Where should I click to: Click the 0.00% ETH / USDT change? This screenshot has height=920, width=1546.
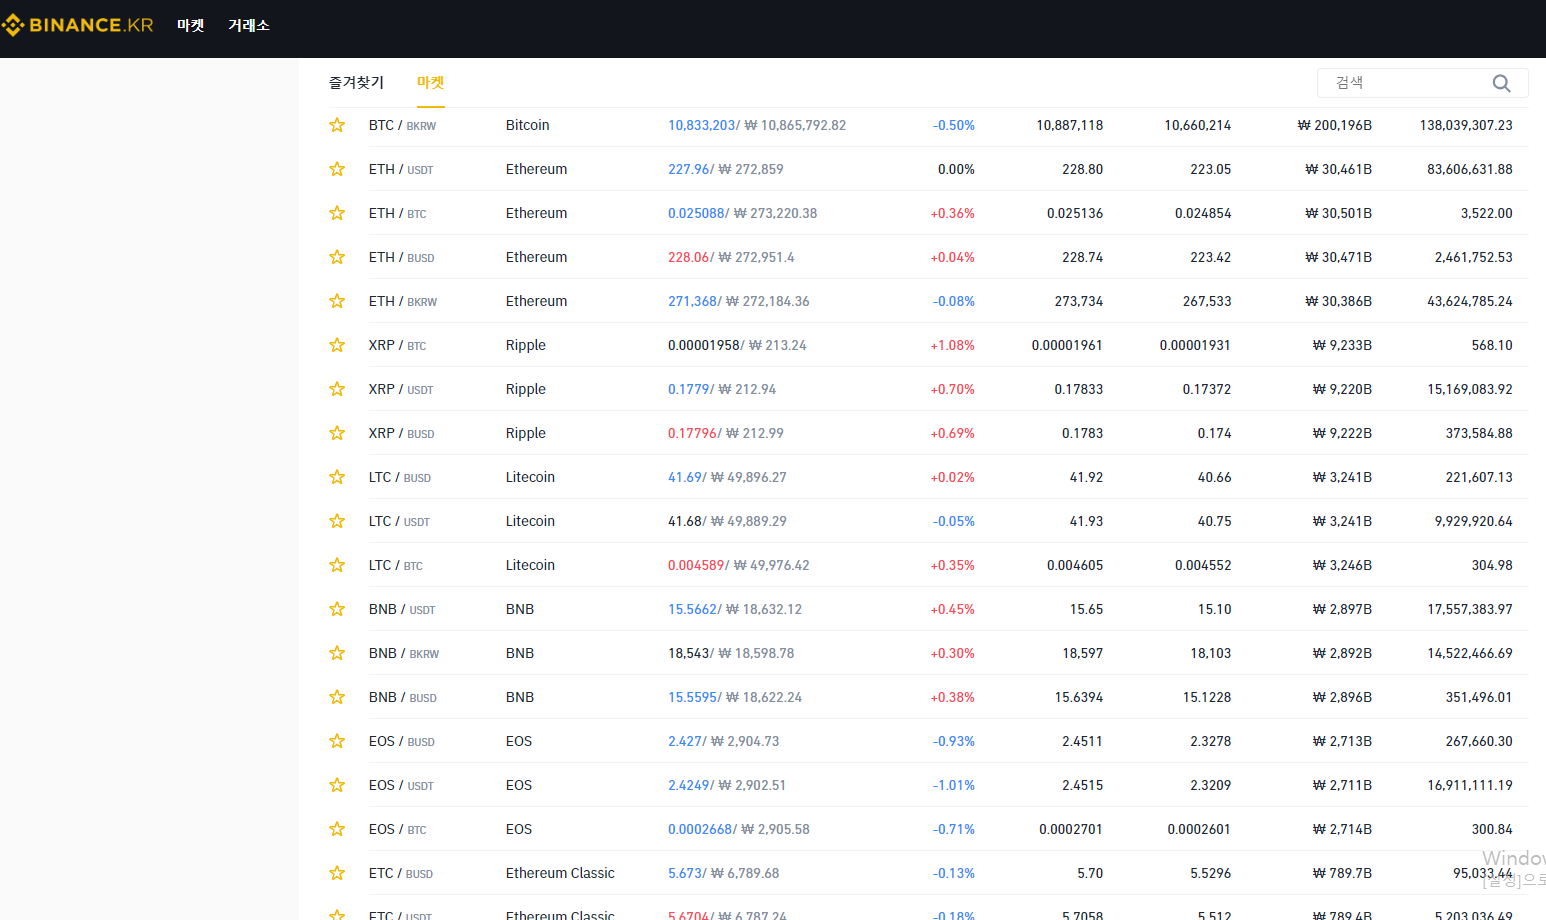coord(956,169)
